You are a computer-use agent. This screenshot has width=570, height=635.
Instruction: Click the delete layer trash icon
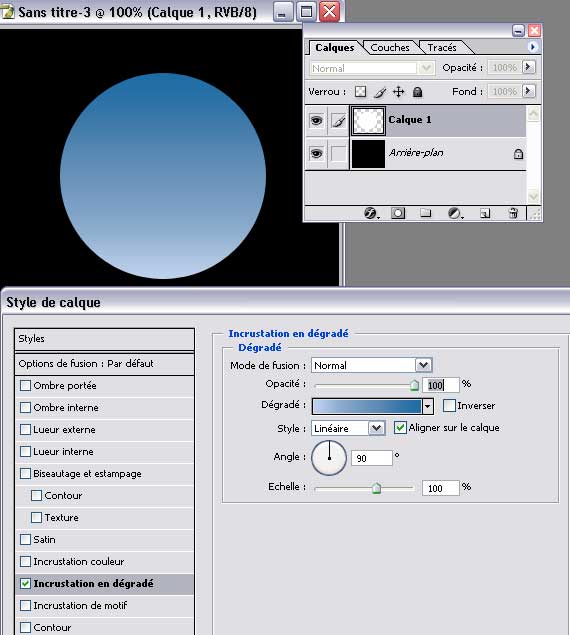[x=513, y=213]
